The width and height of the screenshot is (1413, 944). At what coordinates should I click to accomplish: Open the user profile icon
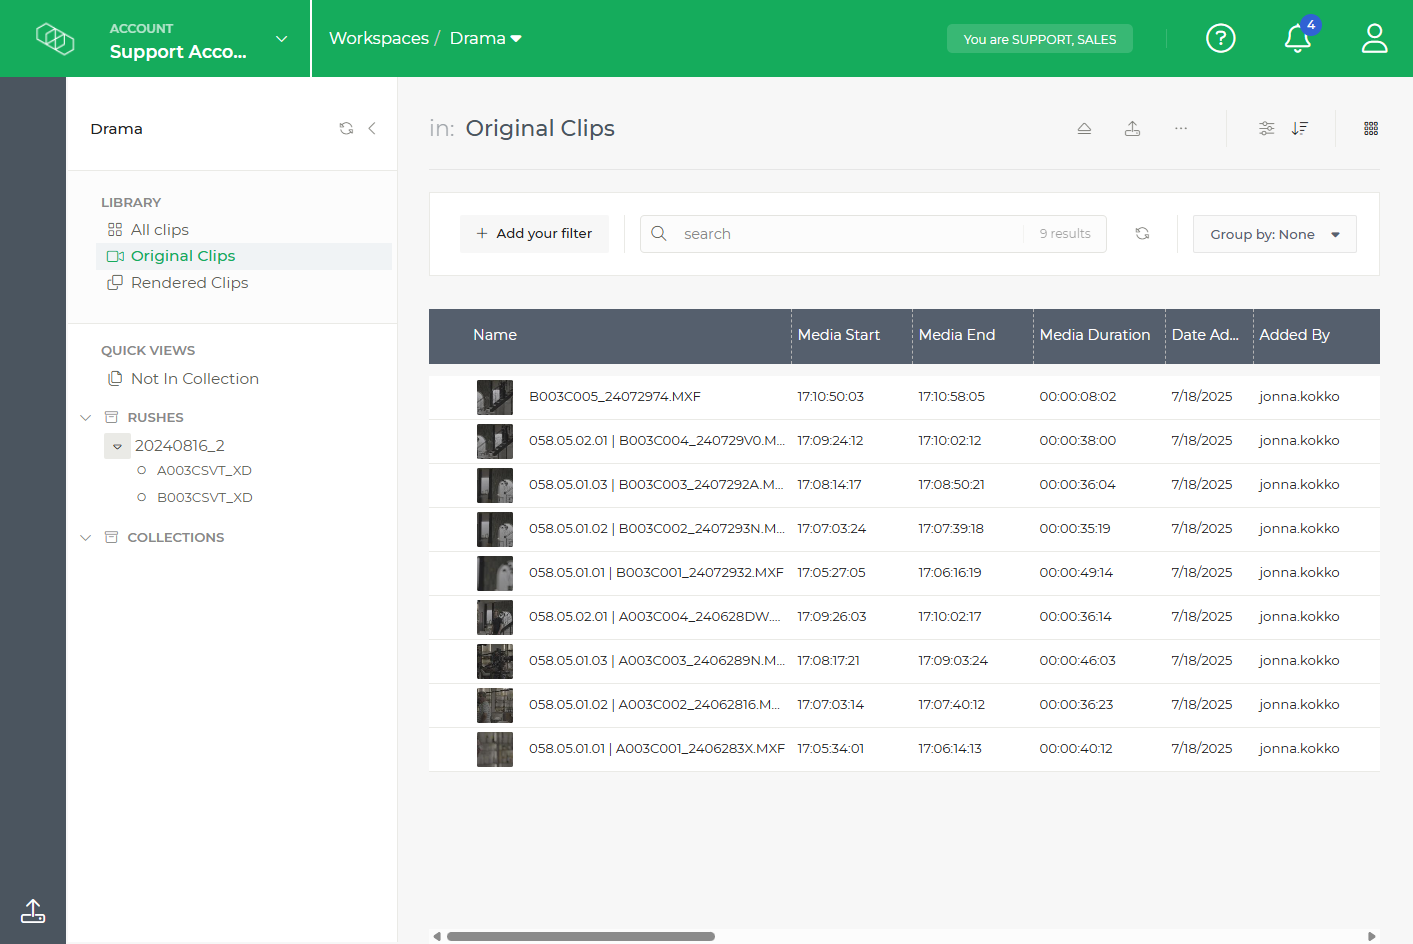pos(1374,38)
